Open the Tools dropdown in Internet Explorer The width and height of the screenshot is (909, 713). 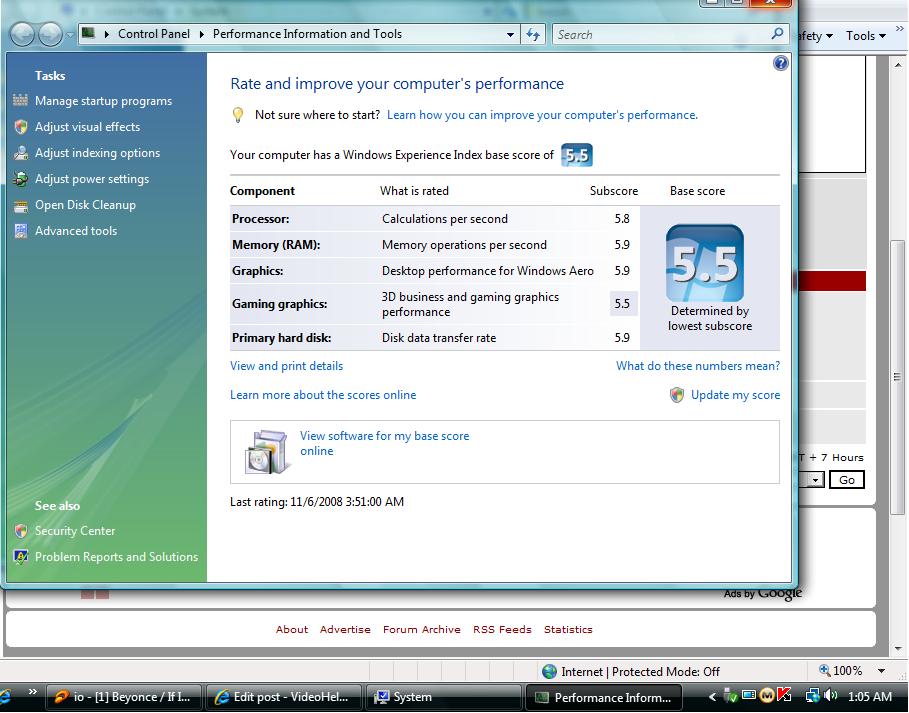[x=866, y=36]
